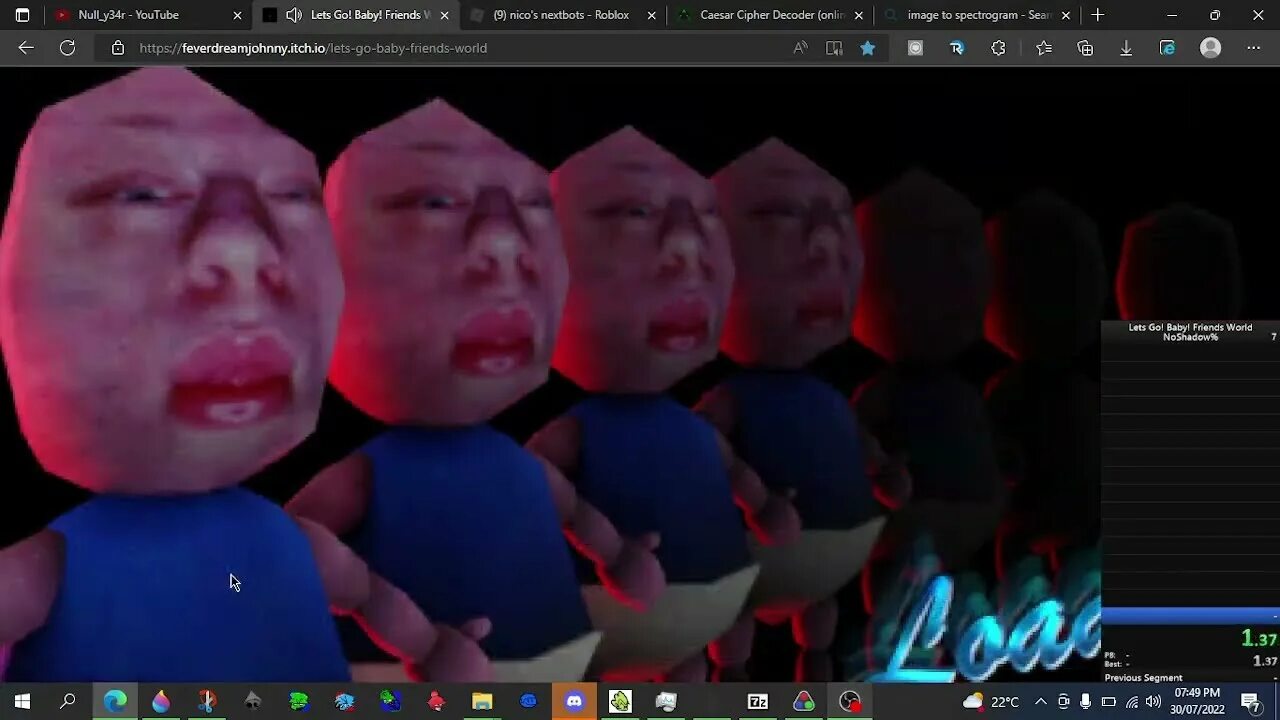Screen dimensions: 1280x720
Task: Open the gray heart extension icon
Action: pyautogui.click(x=915, y=48)
